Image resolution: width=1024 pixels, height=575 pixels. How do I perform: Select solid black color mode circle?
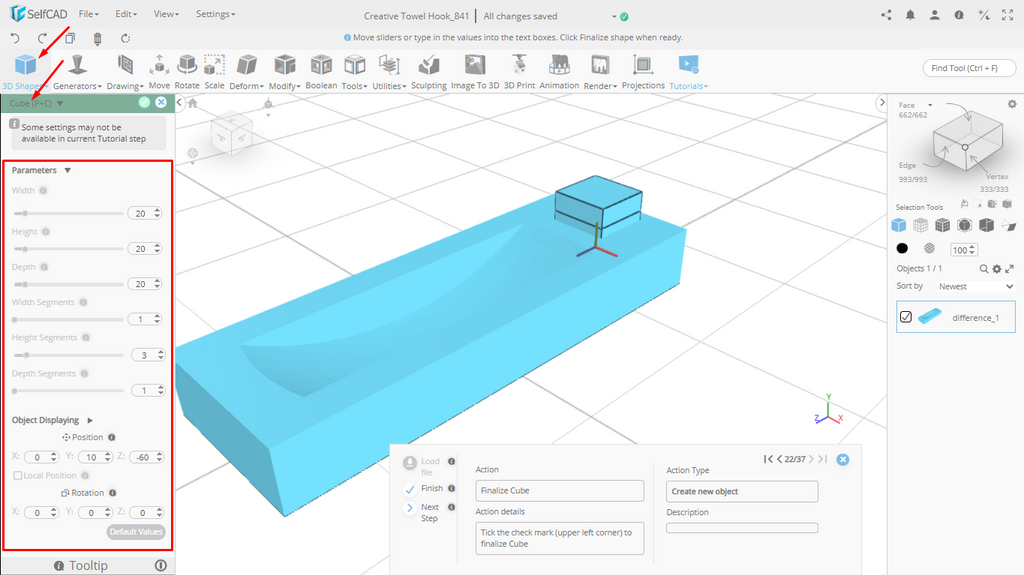coord(902,248)
